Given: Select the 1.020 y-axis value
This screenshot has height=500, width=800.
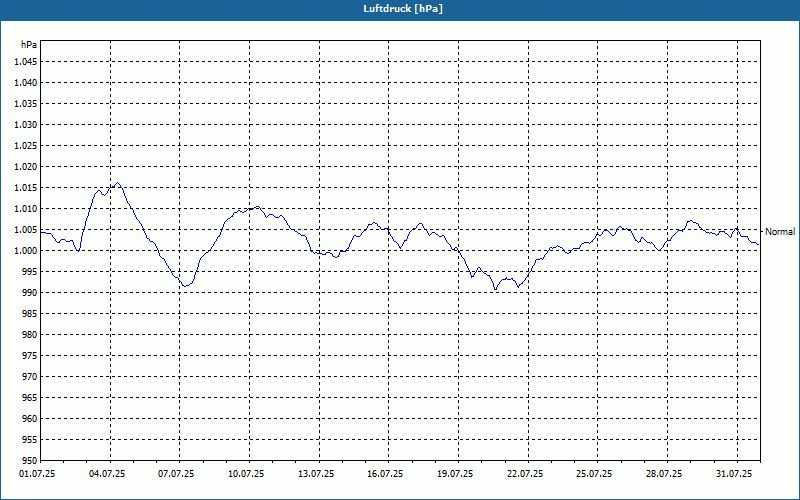Looking at the screenshot, I should [26, 167].
